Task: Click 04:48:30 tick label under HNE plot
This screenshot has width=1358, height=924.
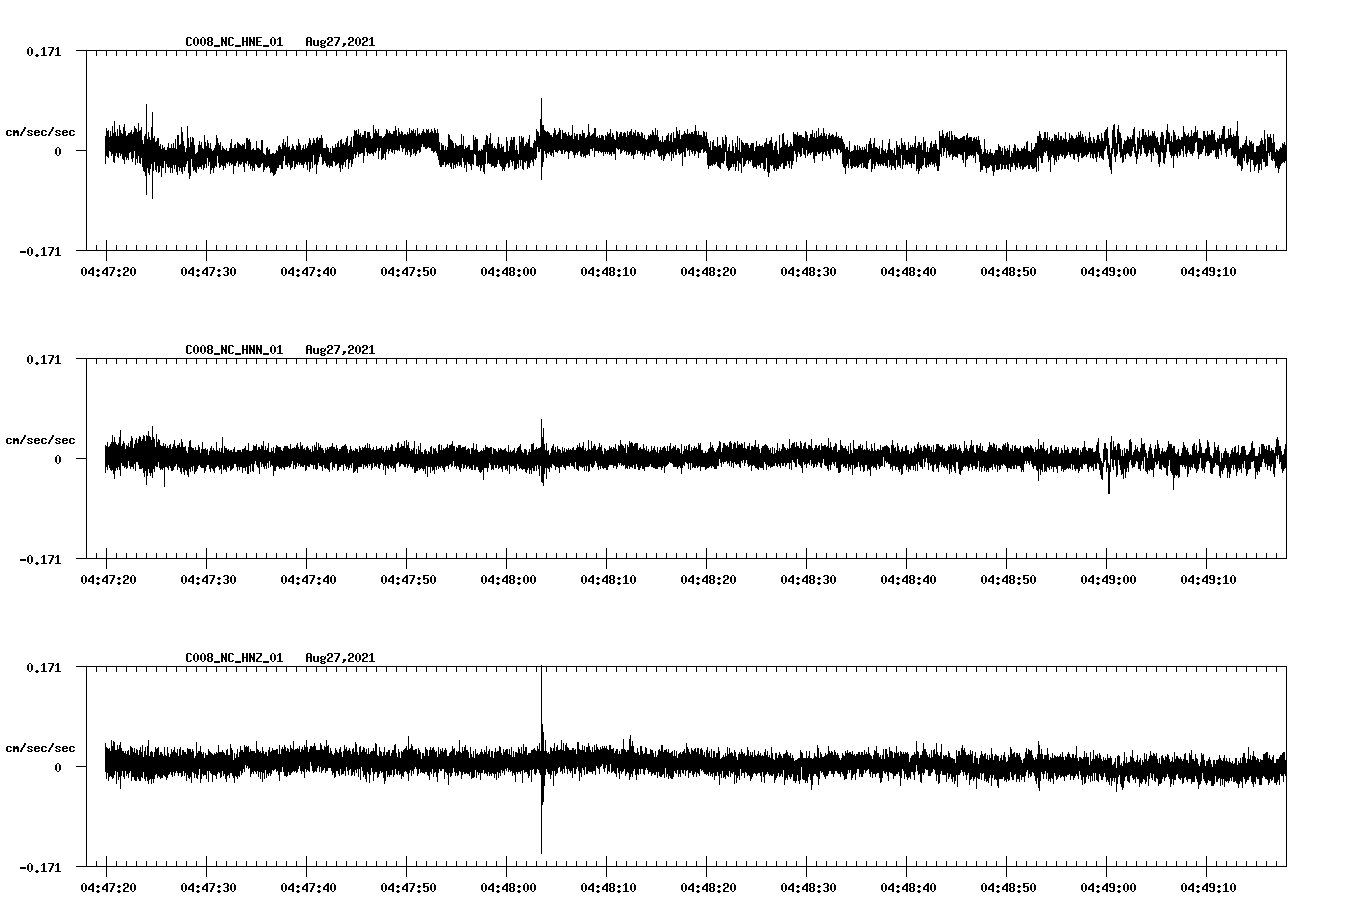Action: coord(809,272)
